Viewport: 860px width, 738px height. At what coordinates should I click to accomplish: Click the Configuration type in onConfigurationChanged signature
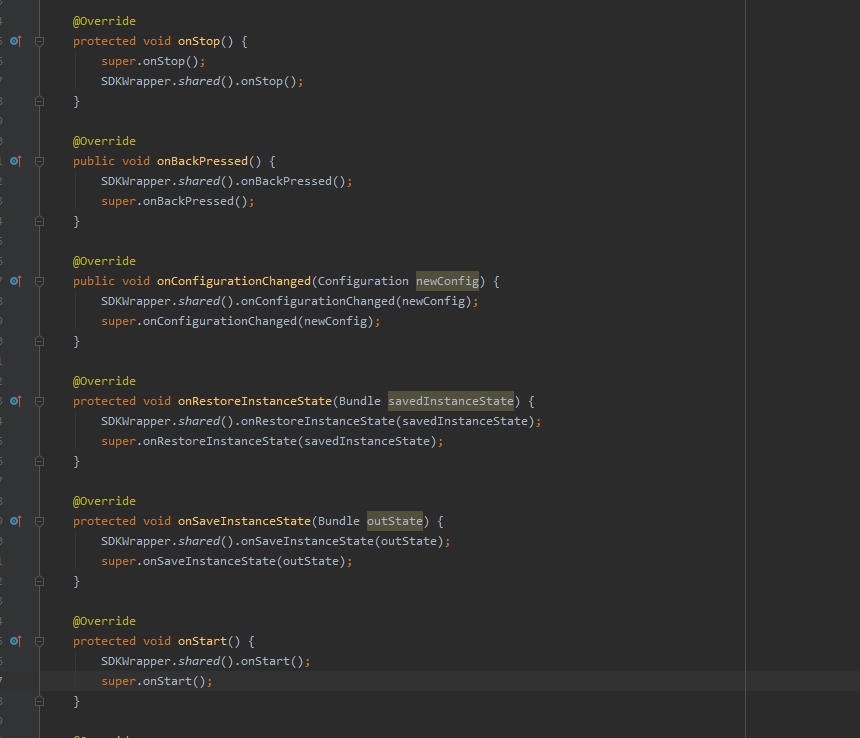tap(363, 281)
